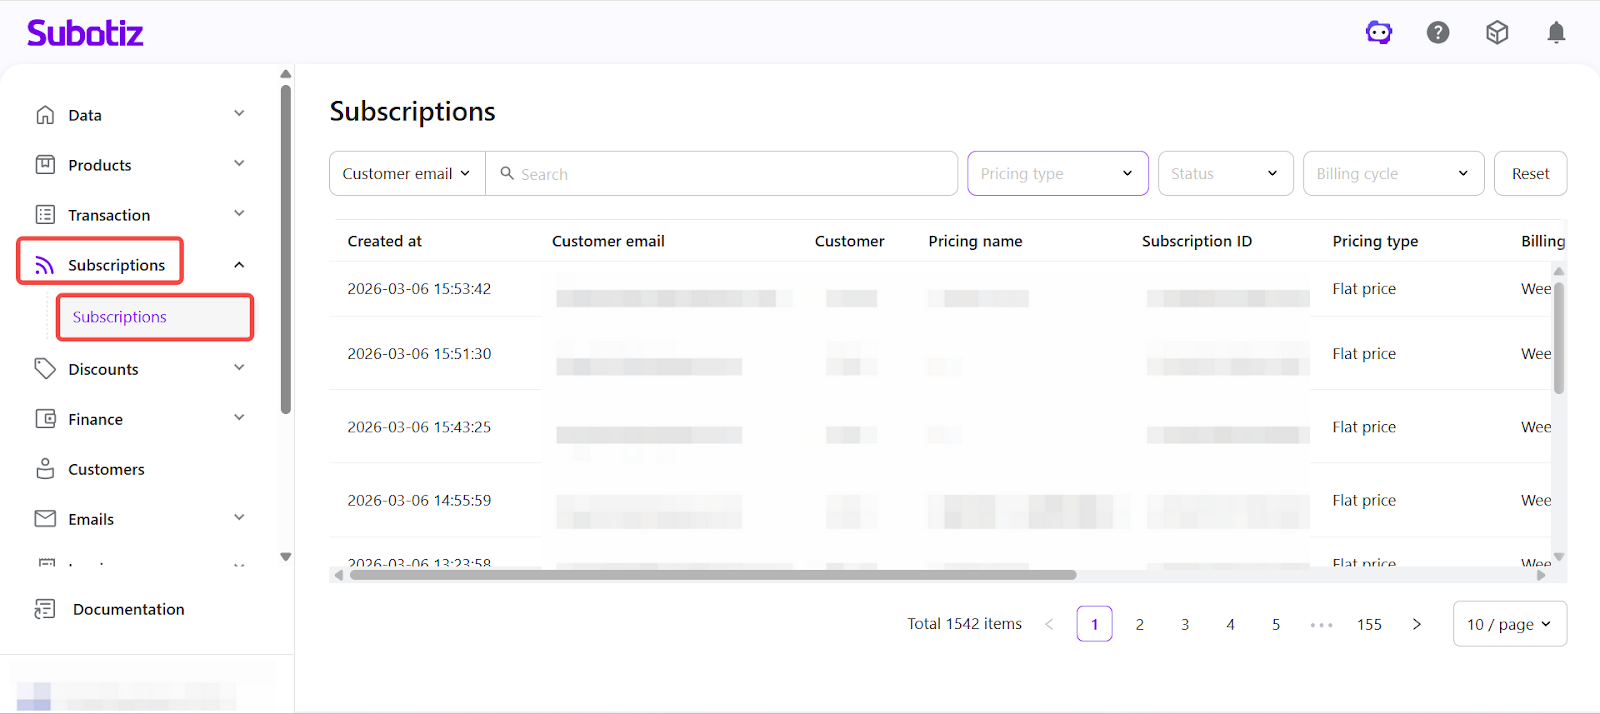Click the Customers person icon in sidebar
Image resolution: width=1600 pixels, height=714 pixels.
[45, 469]
